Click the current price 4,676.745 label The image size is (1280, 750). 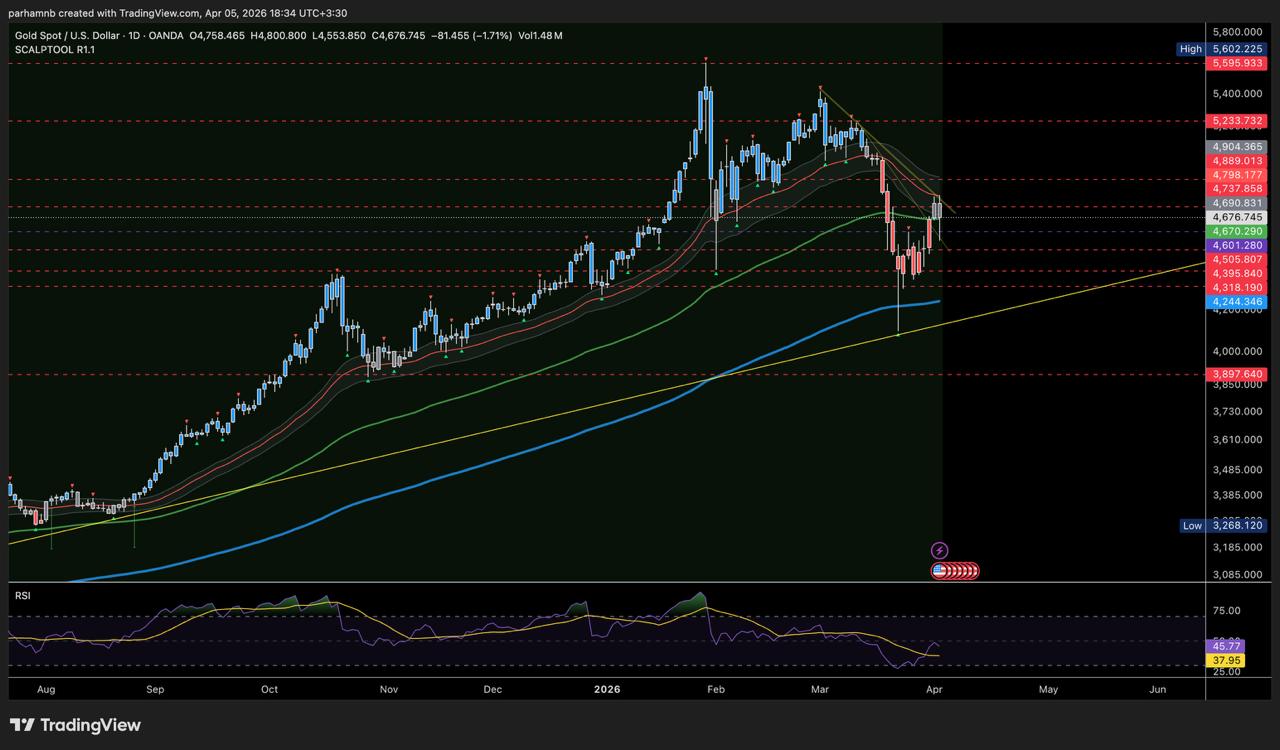[x=1238, y=217]
